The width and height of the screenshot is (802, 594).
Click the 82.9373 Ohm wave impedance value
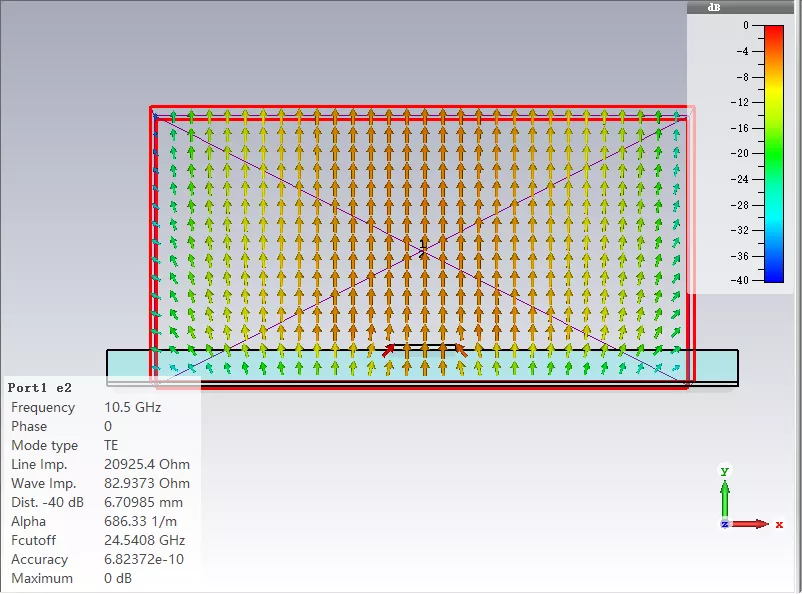point(147,483)
